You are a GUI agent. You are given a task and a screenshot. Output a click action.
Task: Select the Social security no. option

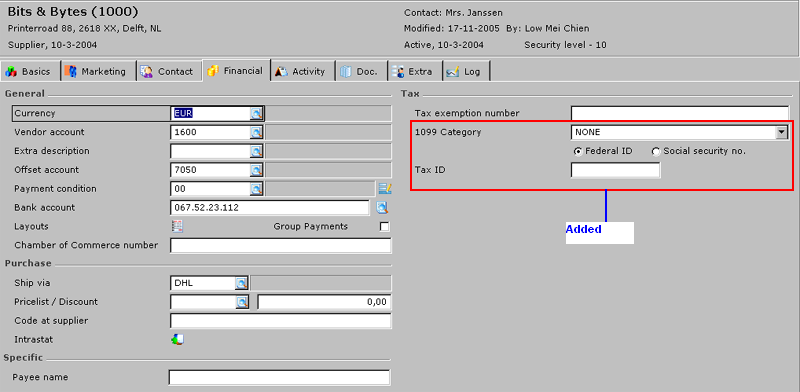[x=656, y=152]
